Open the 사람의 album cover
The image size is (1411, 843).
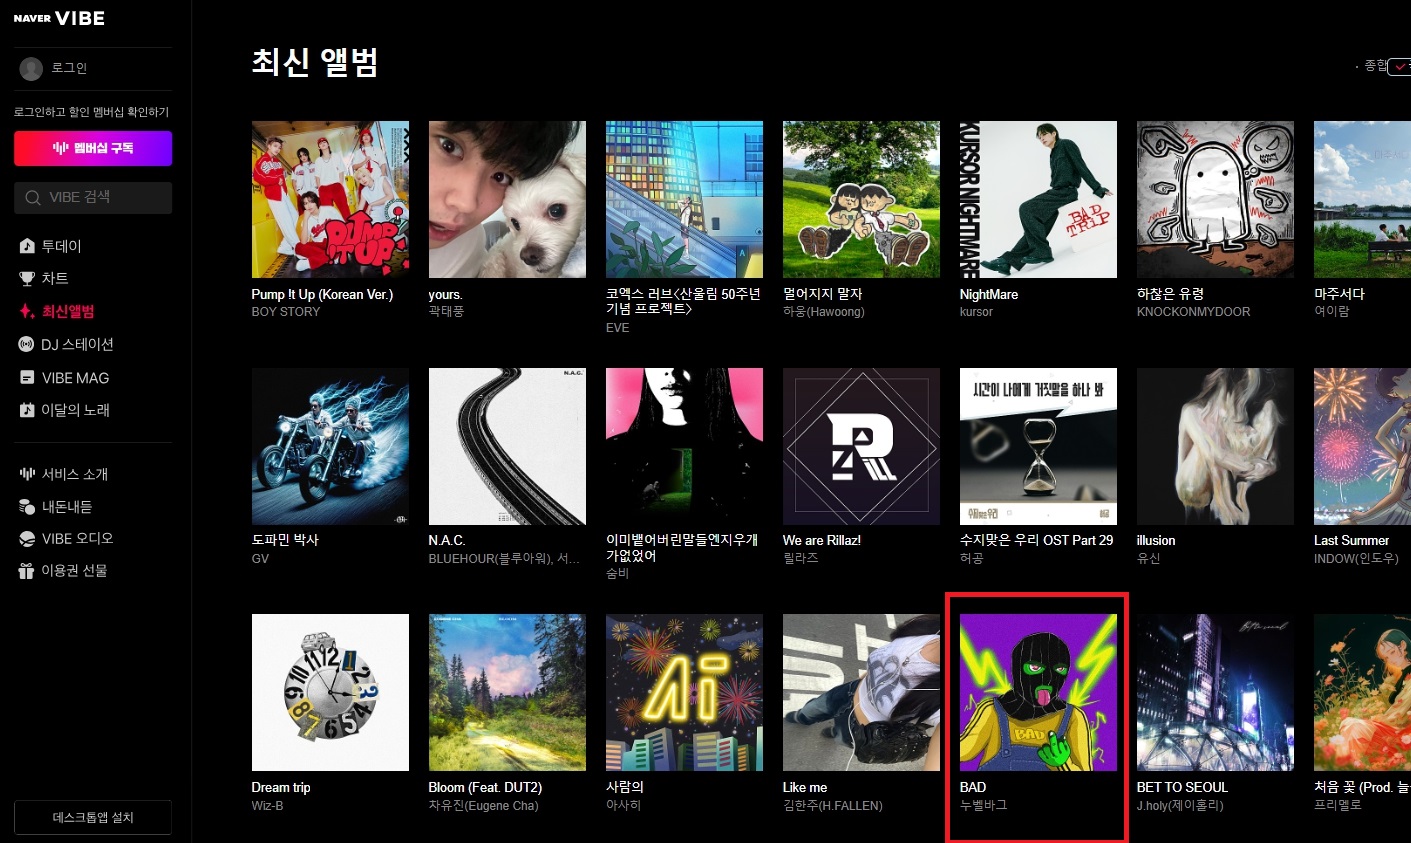(684, 692)
